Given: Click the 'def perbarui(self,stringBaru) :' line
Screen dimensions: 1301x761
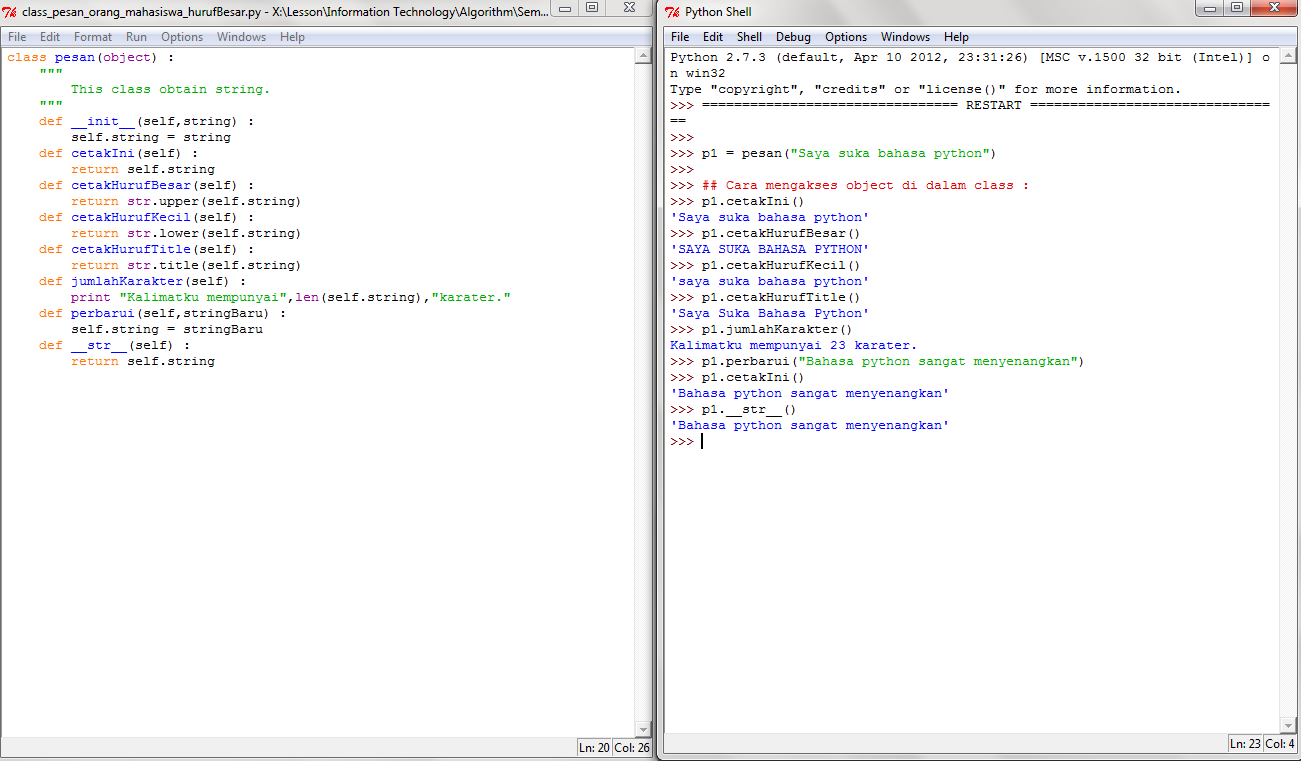Looking at the screenshot, I should point(162,313).
